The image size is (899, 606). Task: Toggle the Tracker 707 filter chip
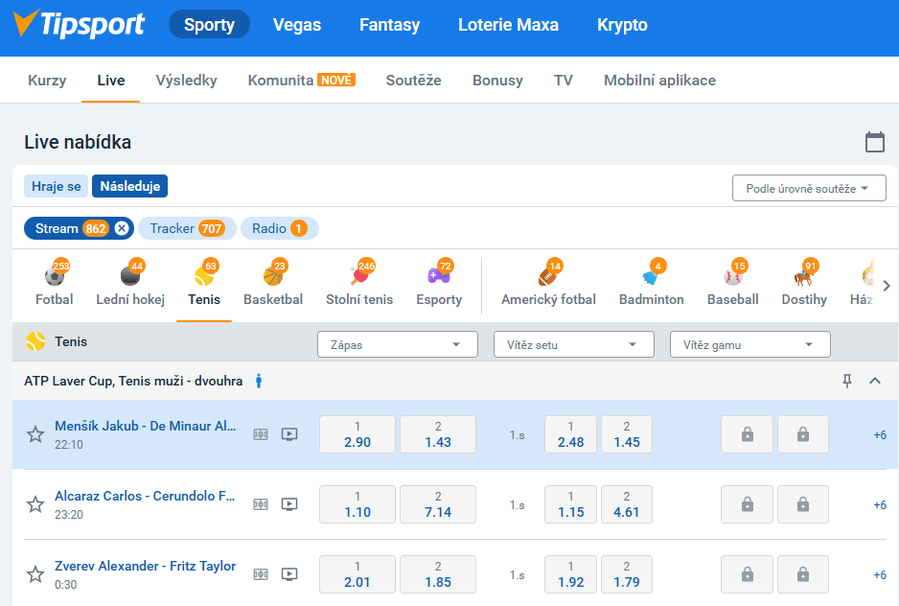click(x=187, y=228)
